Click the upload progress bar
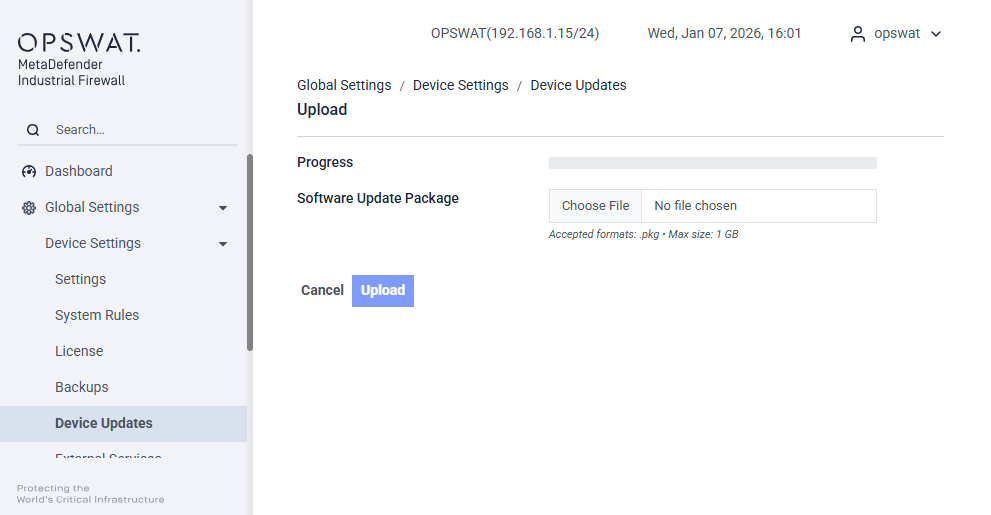 click(712, 163)
